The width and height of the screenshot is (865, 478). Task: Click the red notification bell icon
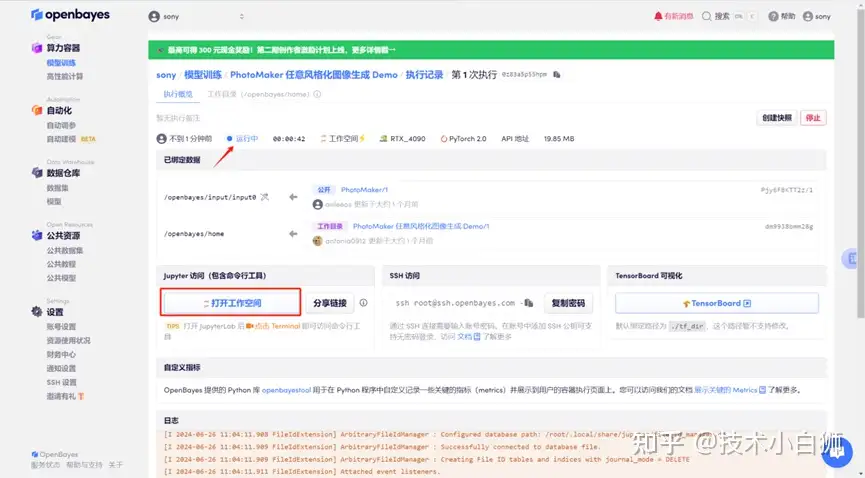pyautogui.click(x=658, y=17)
